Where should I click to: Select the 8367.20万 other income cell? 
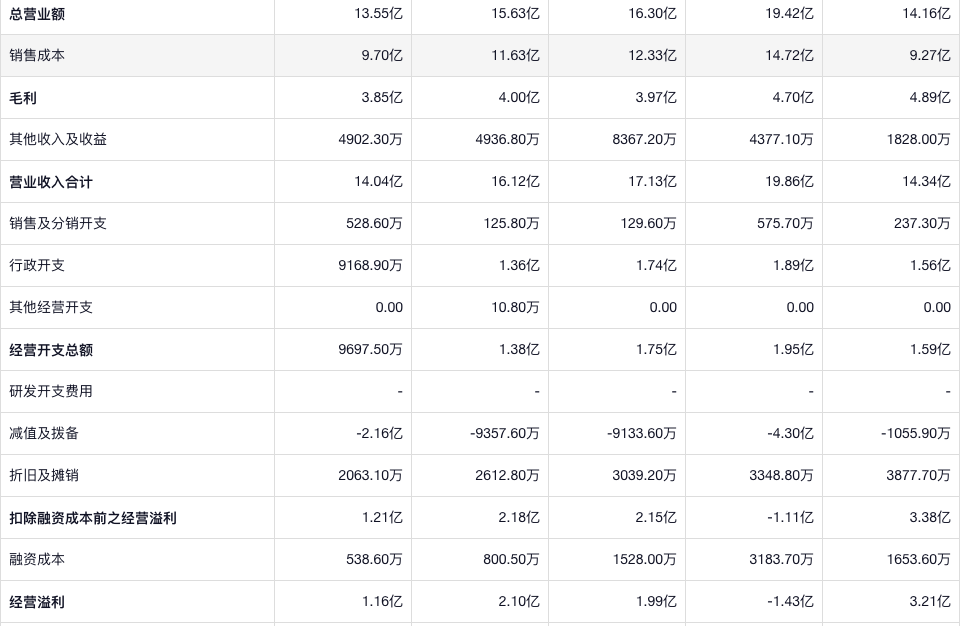(644, 140)
